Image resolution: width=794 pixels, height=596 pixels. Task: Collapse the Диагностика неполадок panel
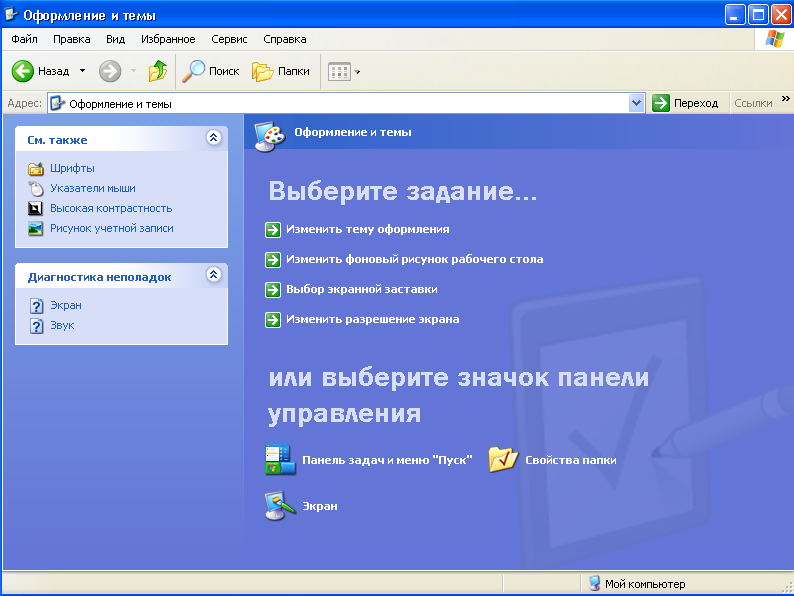pos(214,274)
